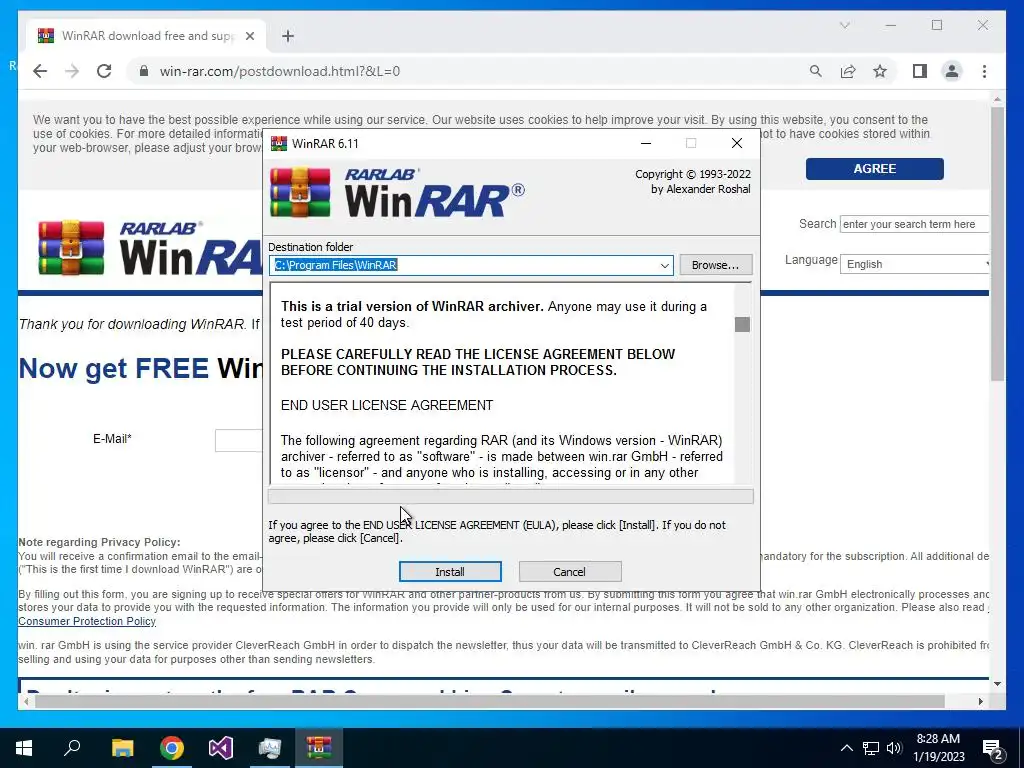Close the WinRAR download tab

pyautogui.click(x=249, y=36)
